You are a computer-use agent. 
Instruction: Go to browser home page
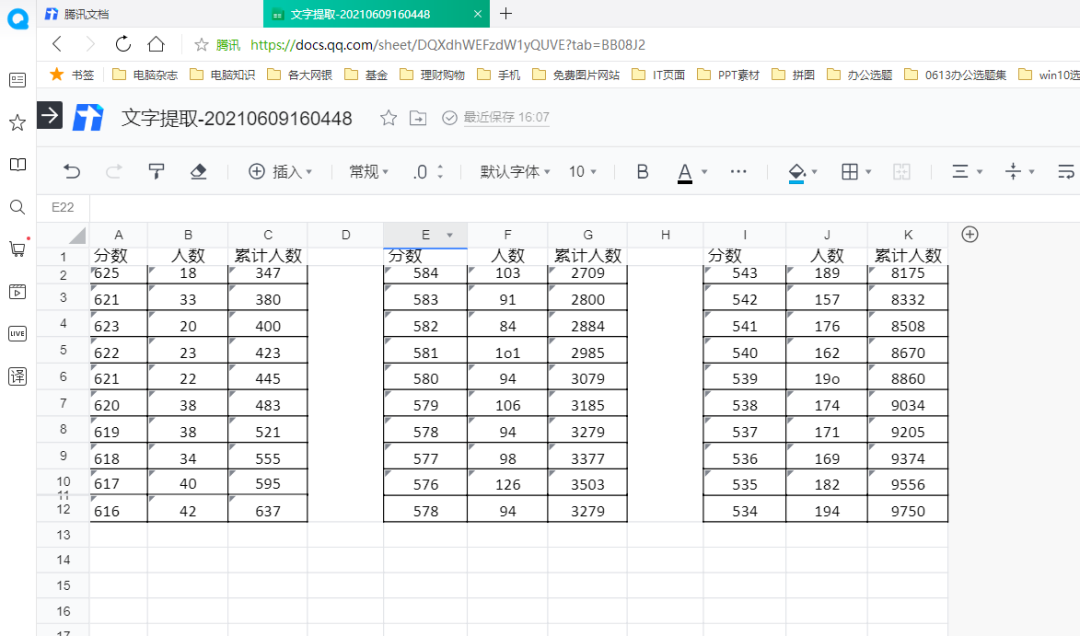point(156,44)
